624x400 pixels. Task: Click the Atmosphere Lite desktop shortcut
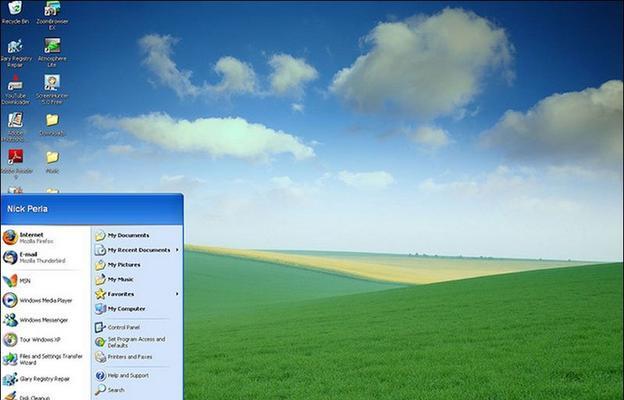[x=52, y=53]
